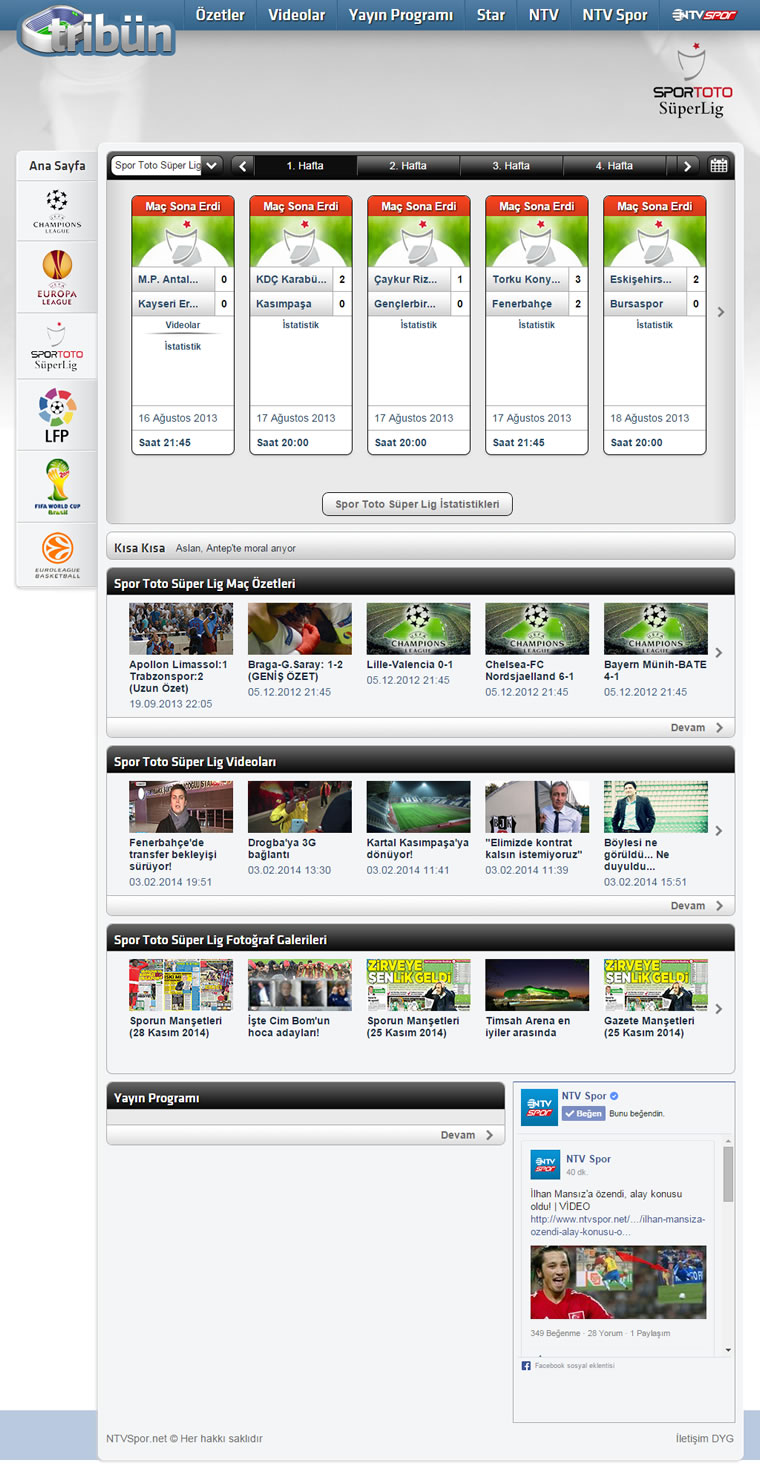
Task: Open Timsah Arena en iyiler arasında gallery
Action: pos(538,985)
